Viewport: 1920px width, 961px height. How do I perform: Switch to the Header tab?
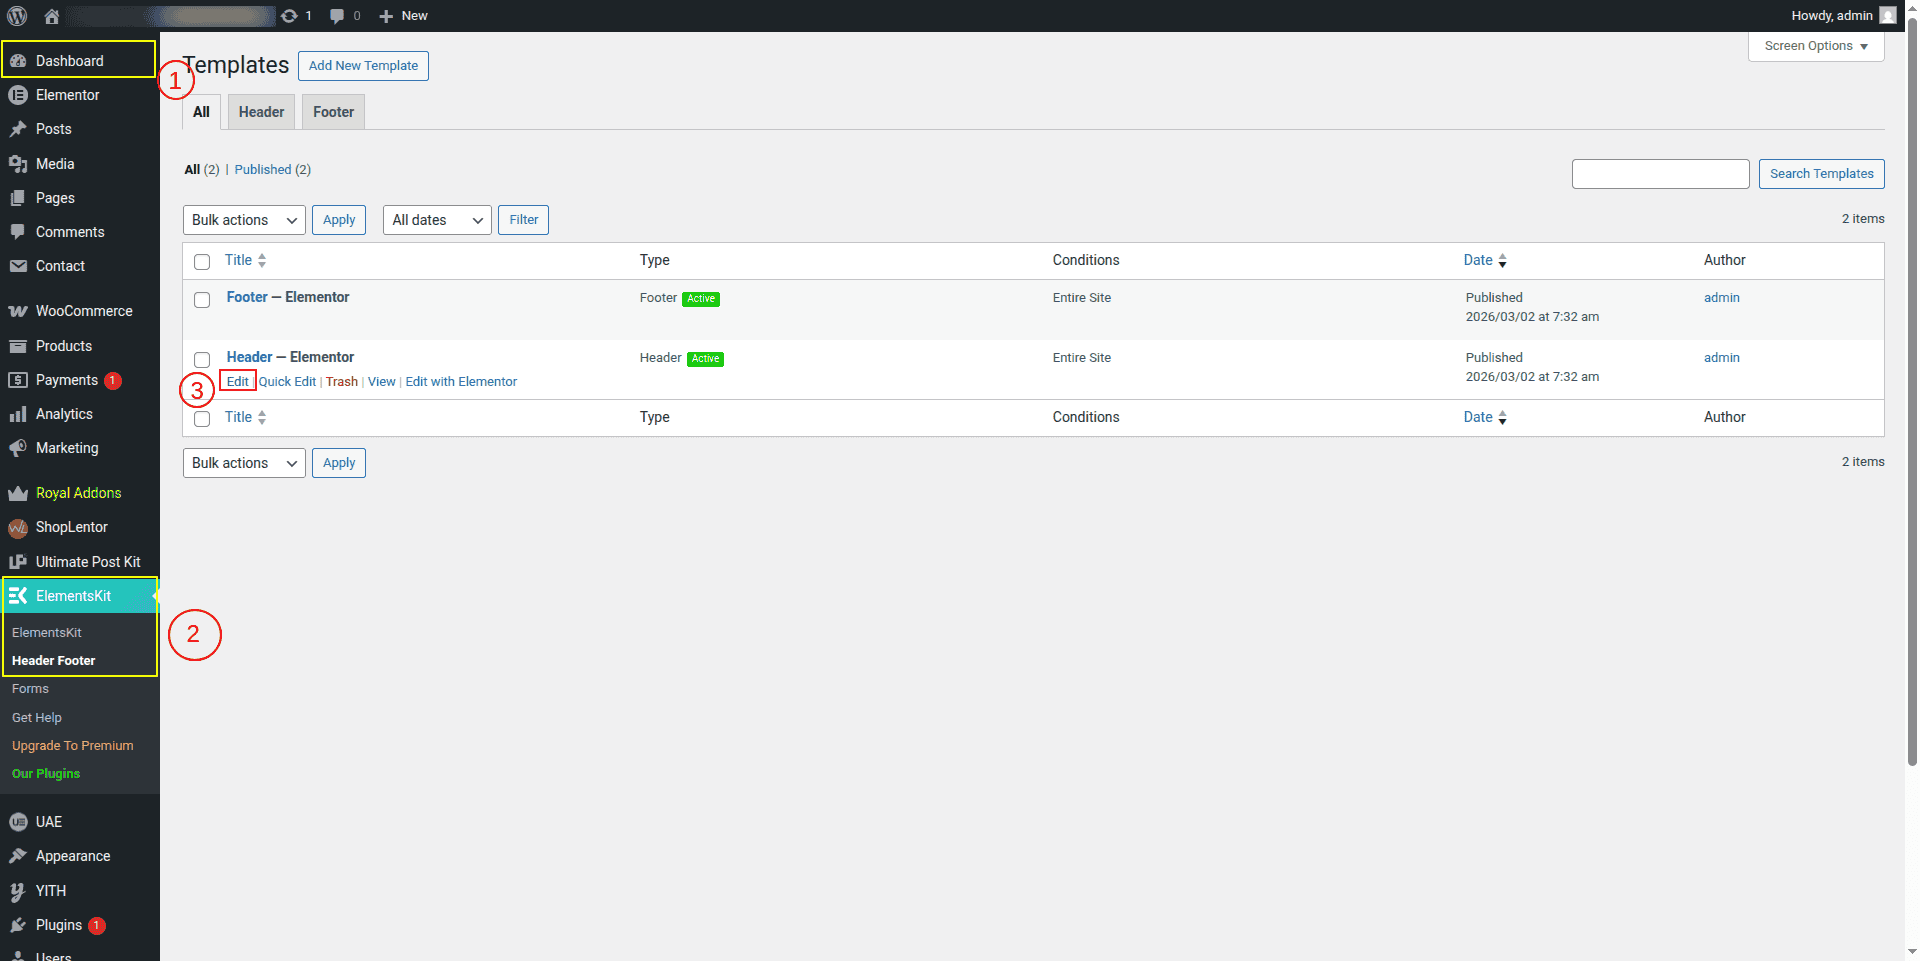pyautogui.click(x=261, y=112)
